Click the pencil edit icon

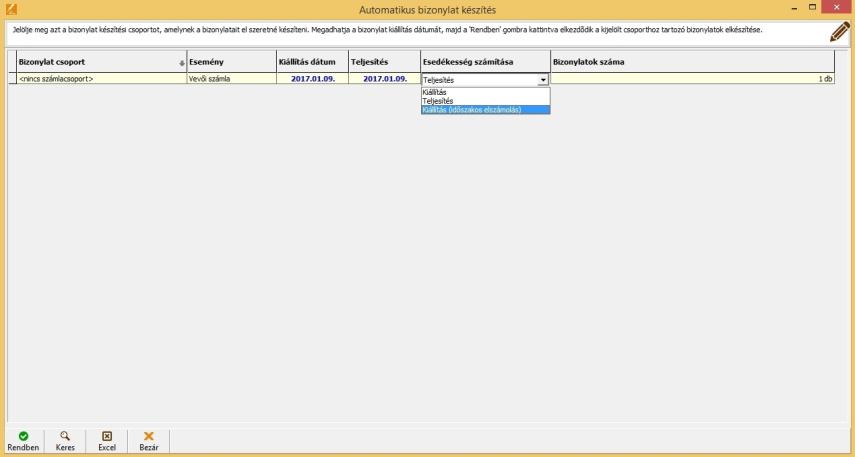tap(840, 32)
